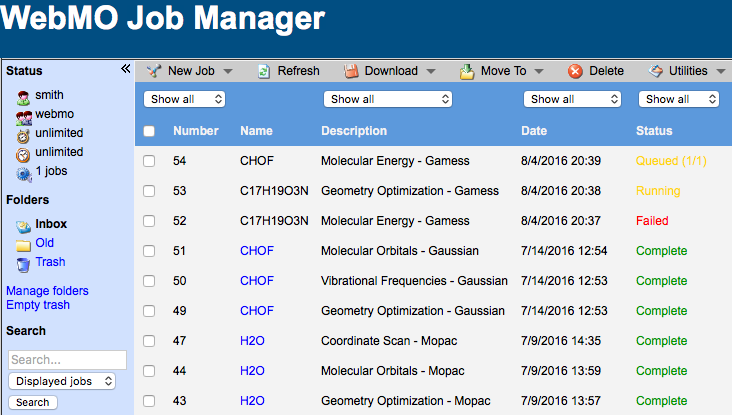Collapse the sidebar with double-chevron icon
Screen dimensions: 732x415
tap(125, 69)
